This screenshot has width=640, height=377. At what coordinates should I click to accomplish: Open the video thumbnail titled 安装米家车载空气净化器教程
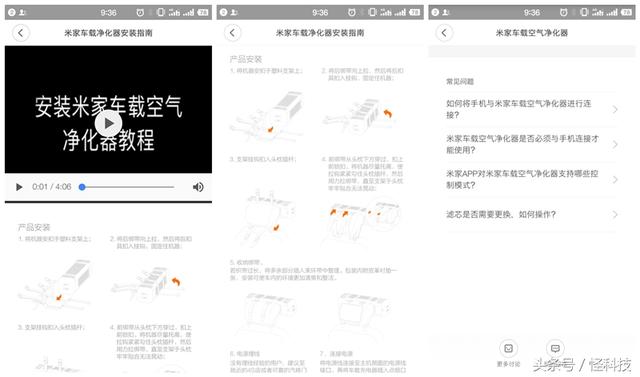click(x=108, y=109)
